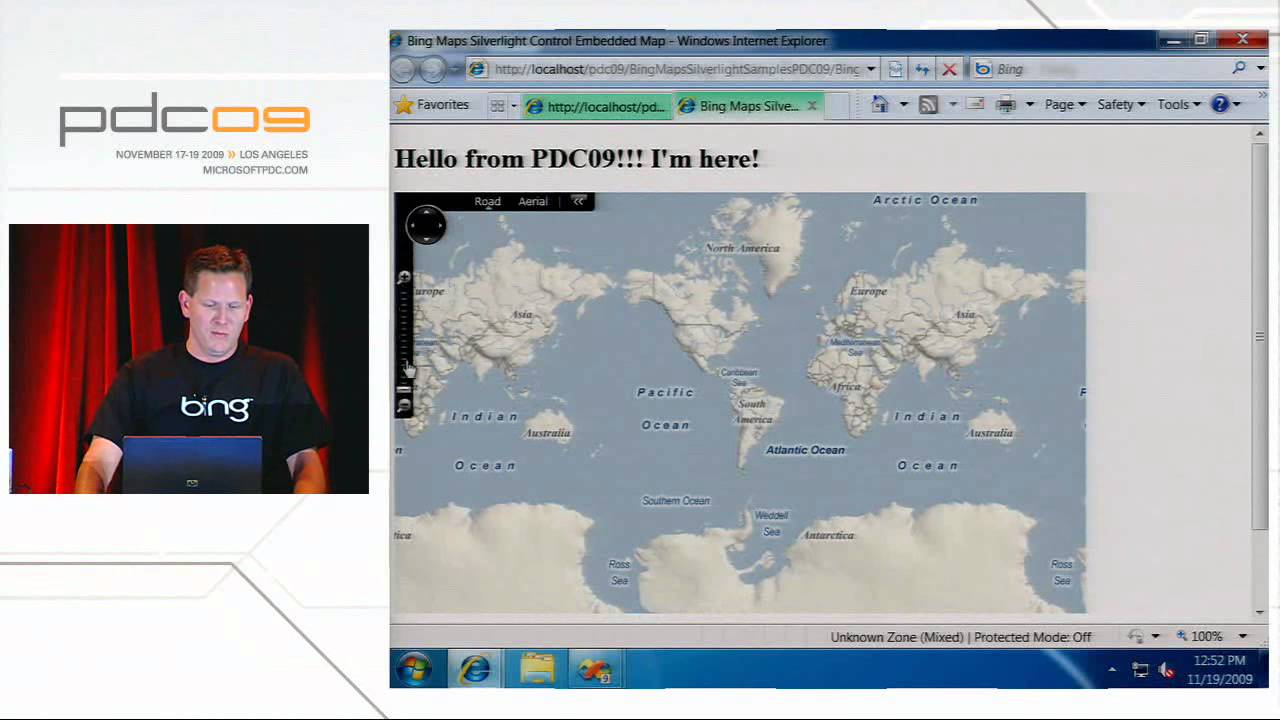Open Favorites star button
This screenshot has height=720, width=1280.
pyautogui.click(x=432, y=104)
